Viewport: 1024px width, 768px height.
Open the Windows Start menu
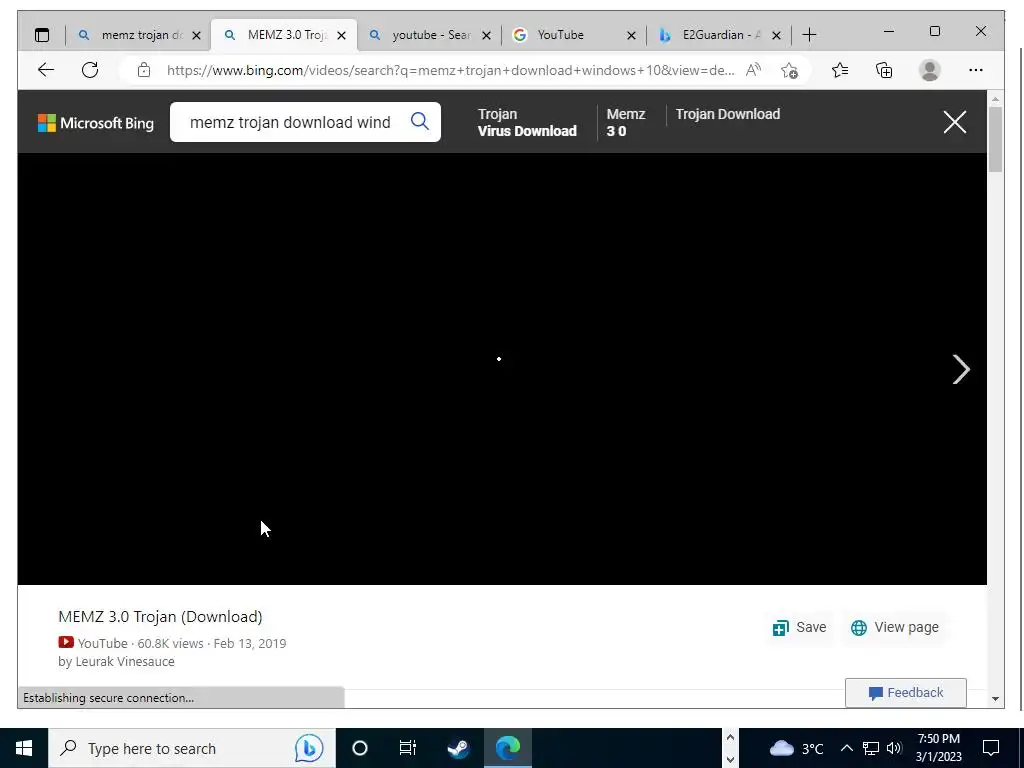pos(24,748)
